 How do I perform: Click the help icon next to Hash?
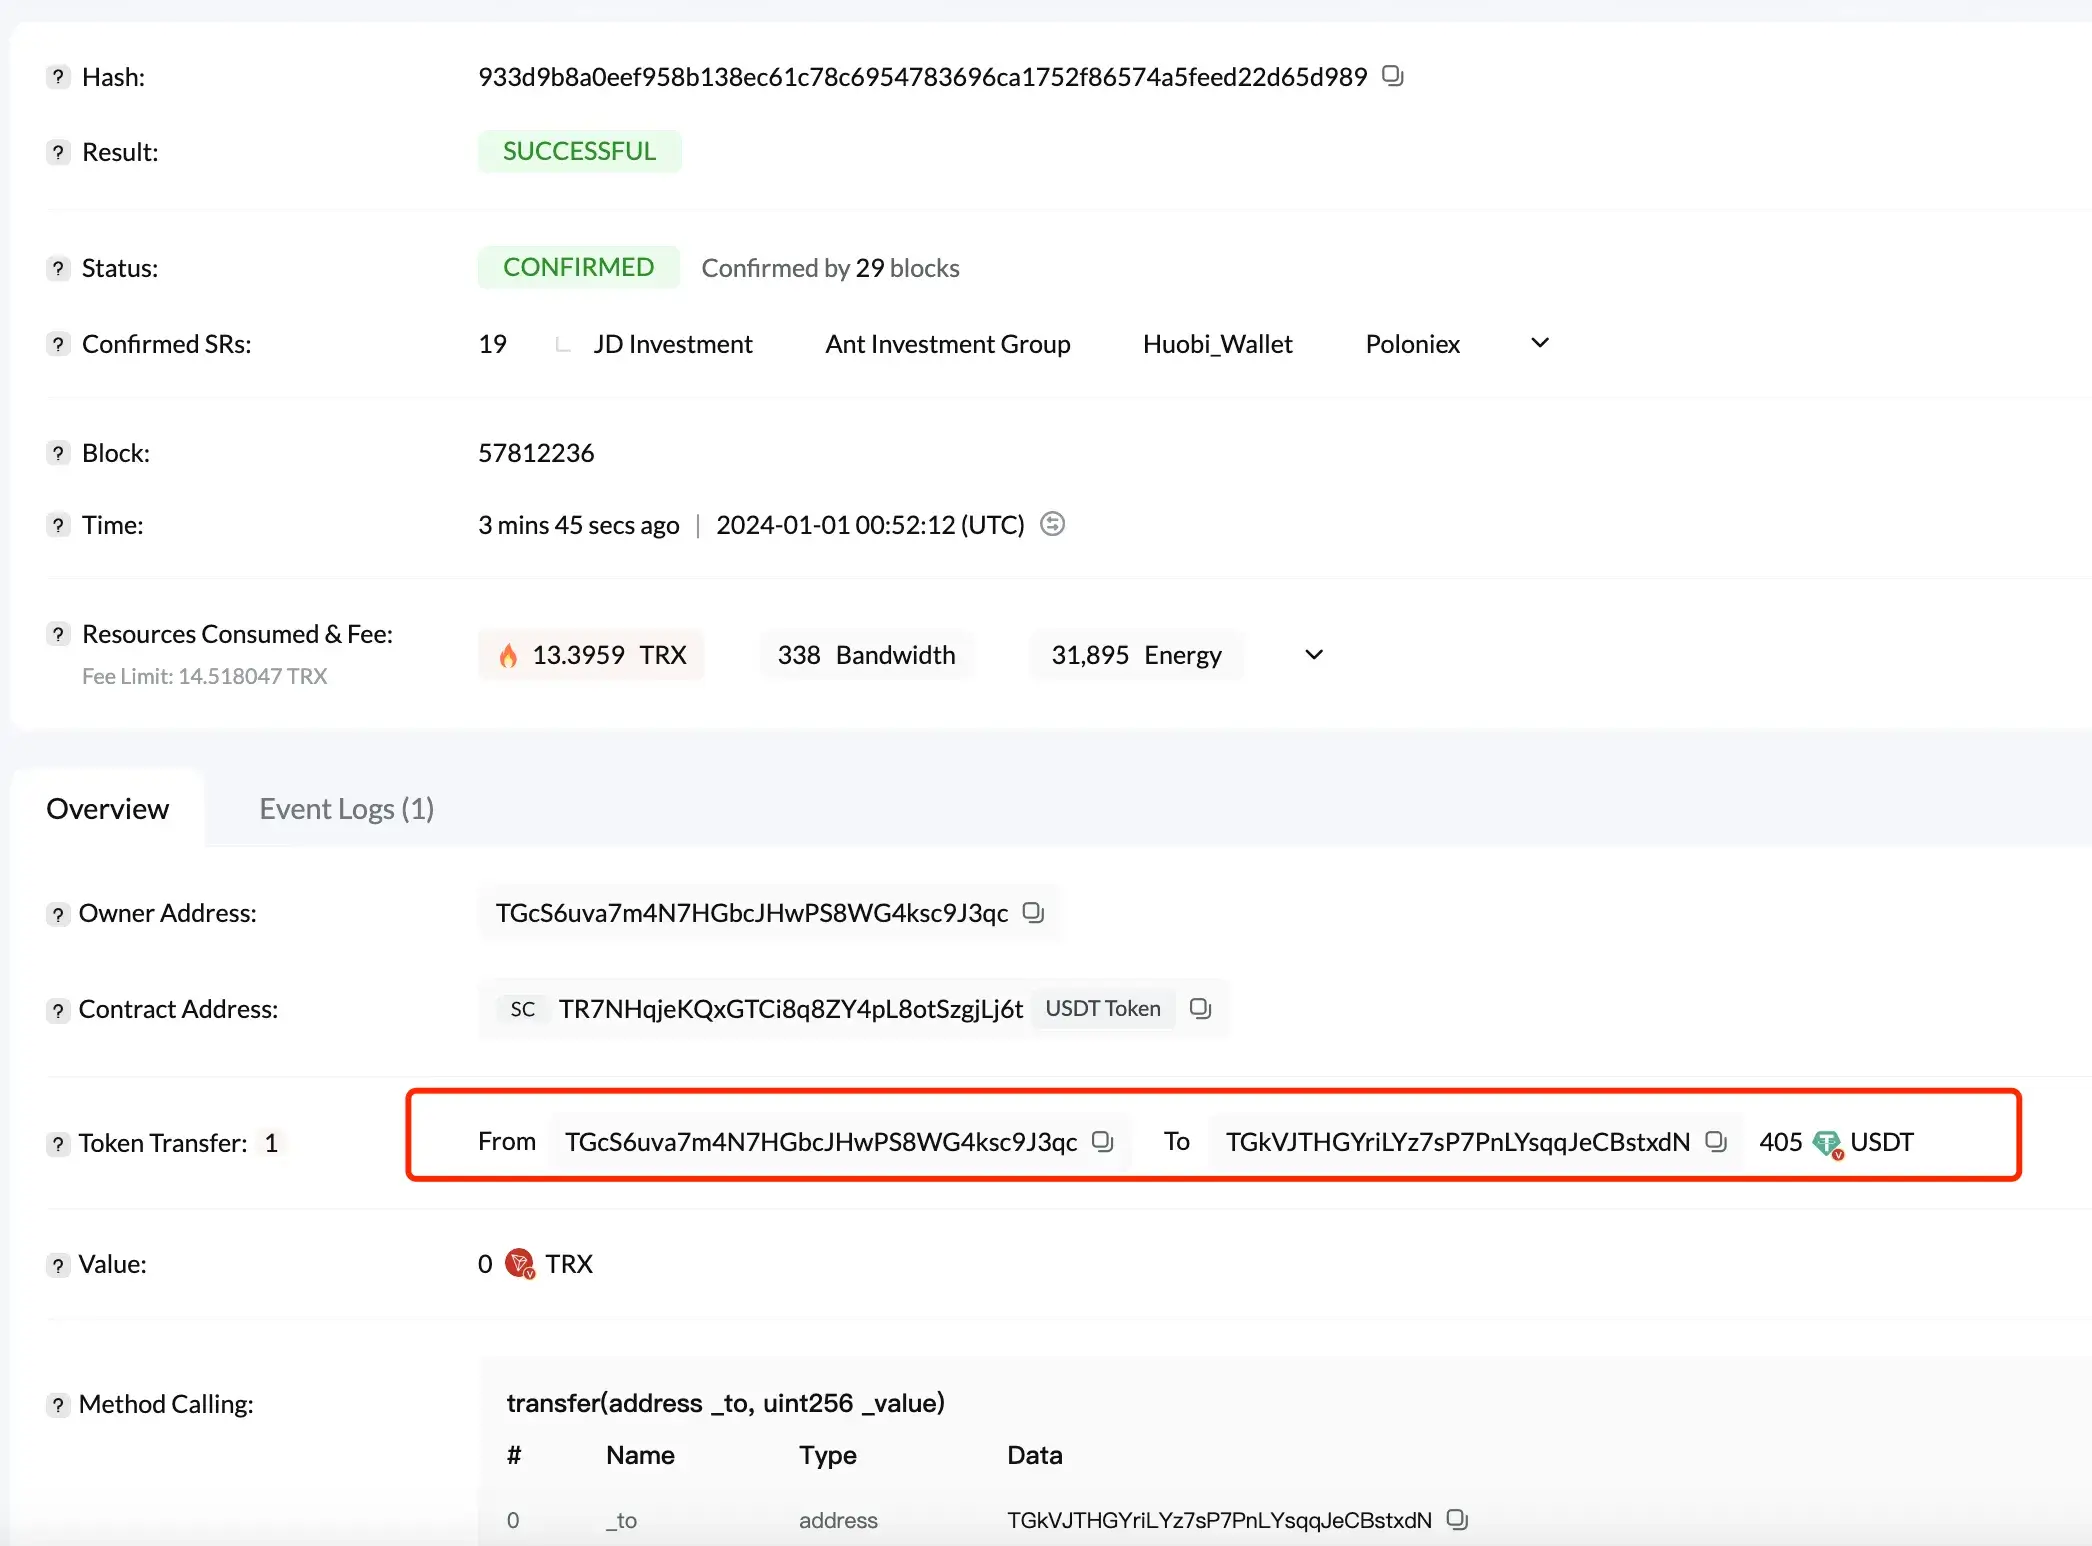tap(58, 77)
